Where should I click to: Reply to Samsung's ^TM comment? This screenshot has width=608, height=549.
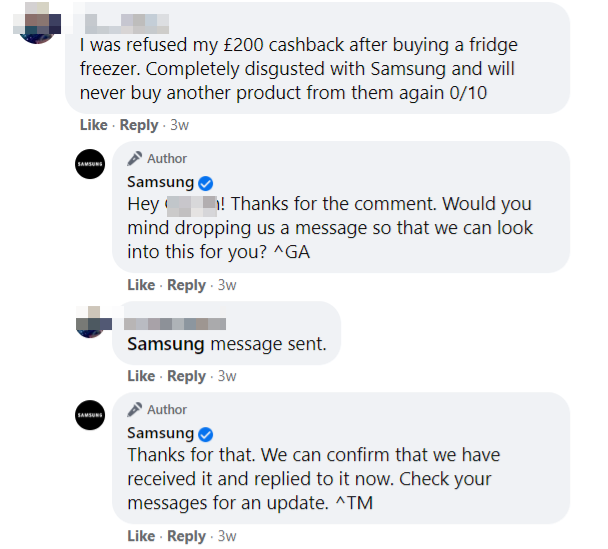(186, 536)
